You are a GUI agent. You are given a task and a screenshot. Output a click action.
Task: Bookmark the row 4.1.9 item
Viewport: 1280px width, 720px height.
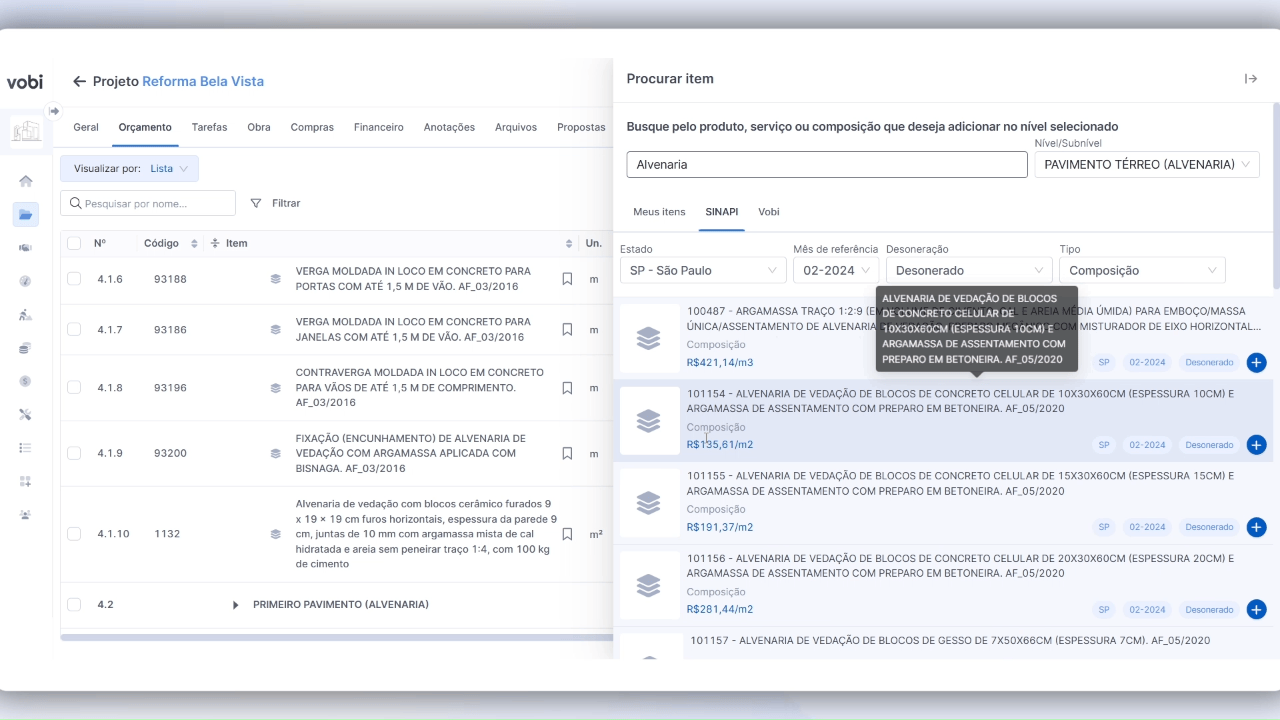tap(567, 453)
